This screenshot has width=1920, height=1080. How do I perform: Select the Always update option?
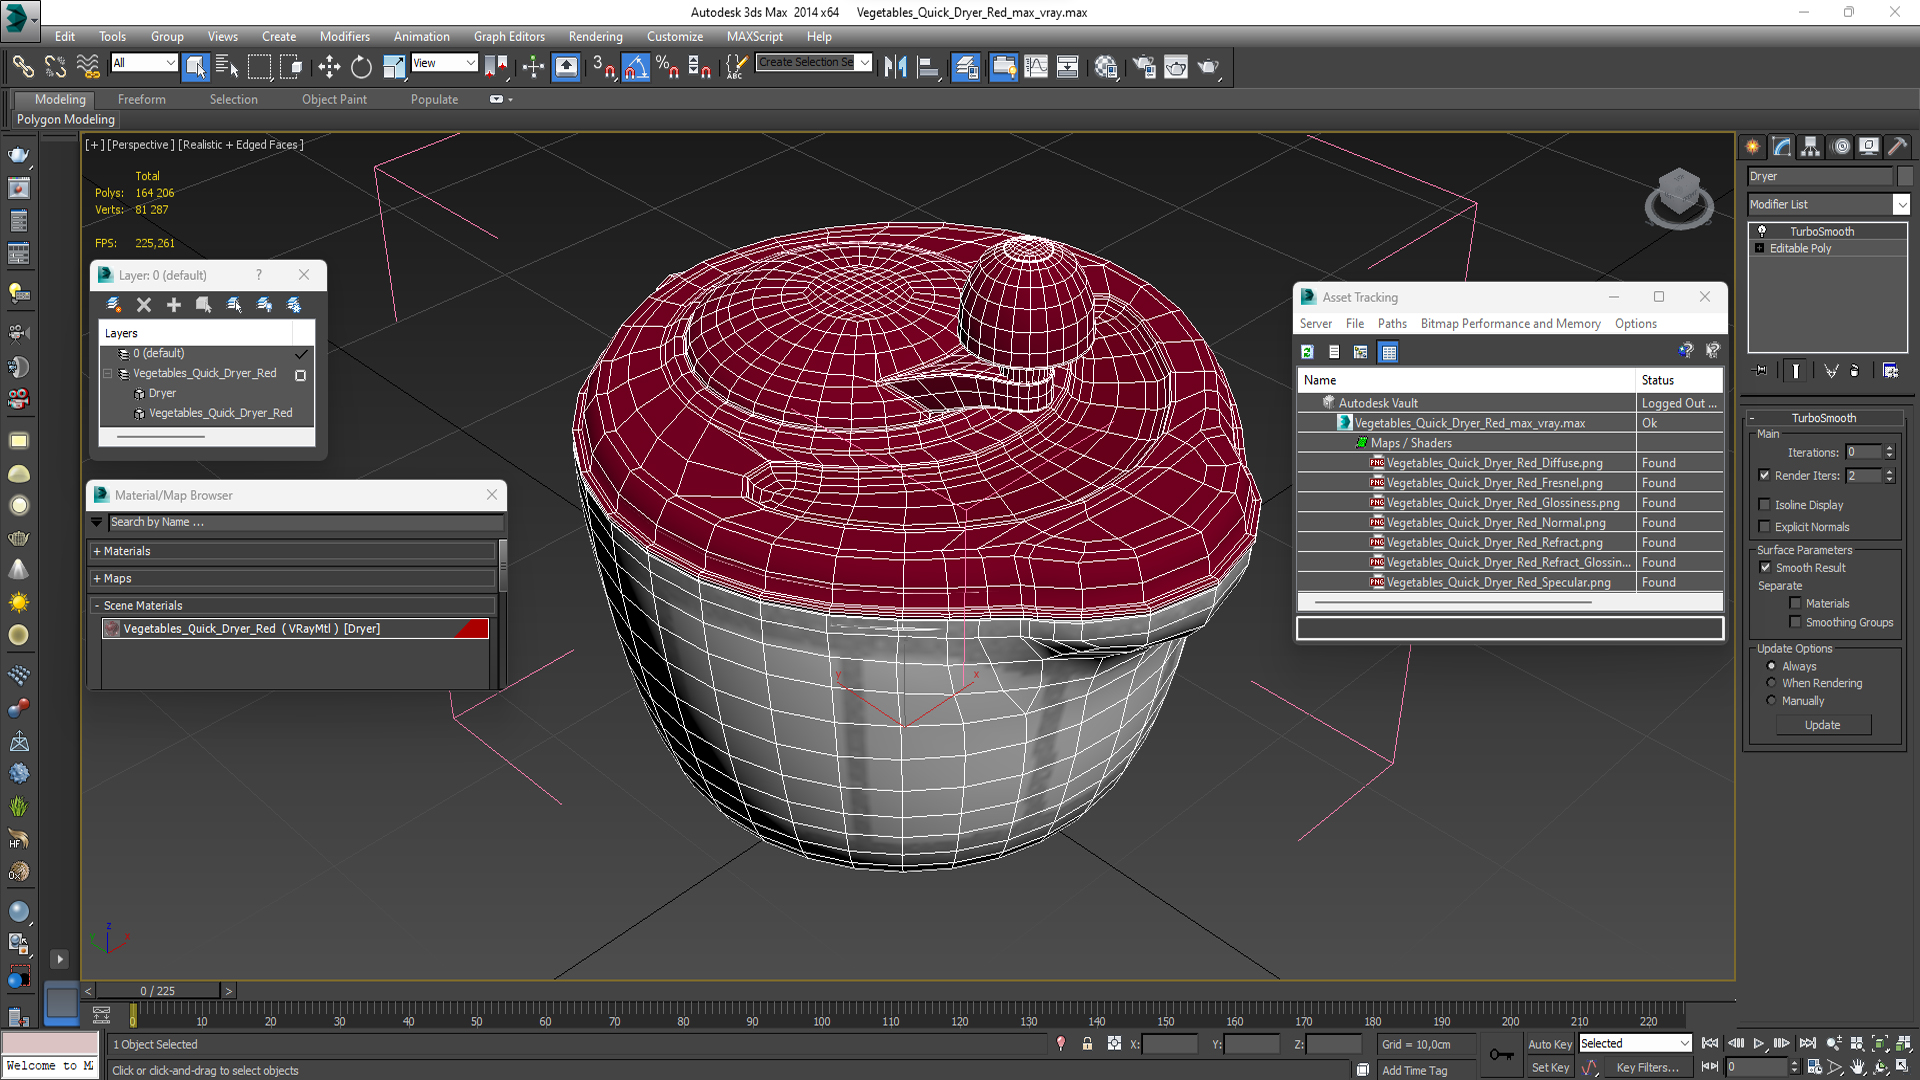point(1771,666)
